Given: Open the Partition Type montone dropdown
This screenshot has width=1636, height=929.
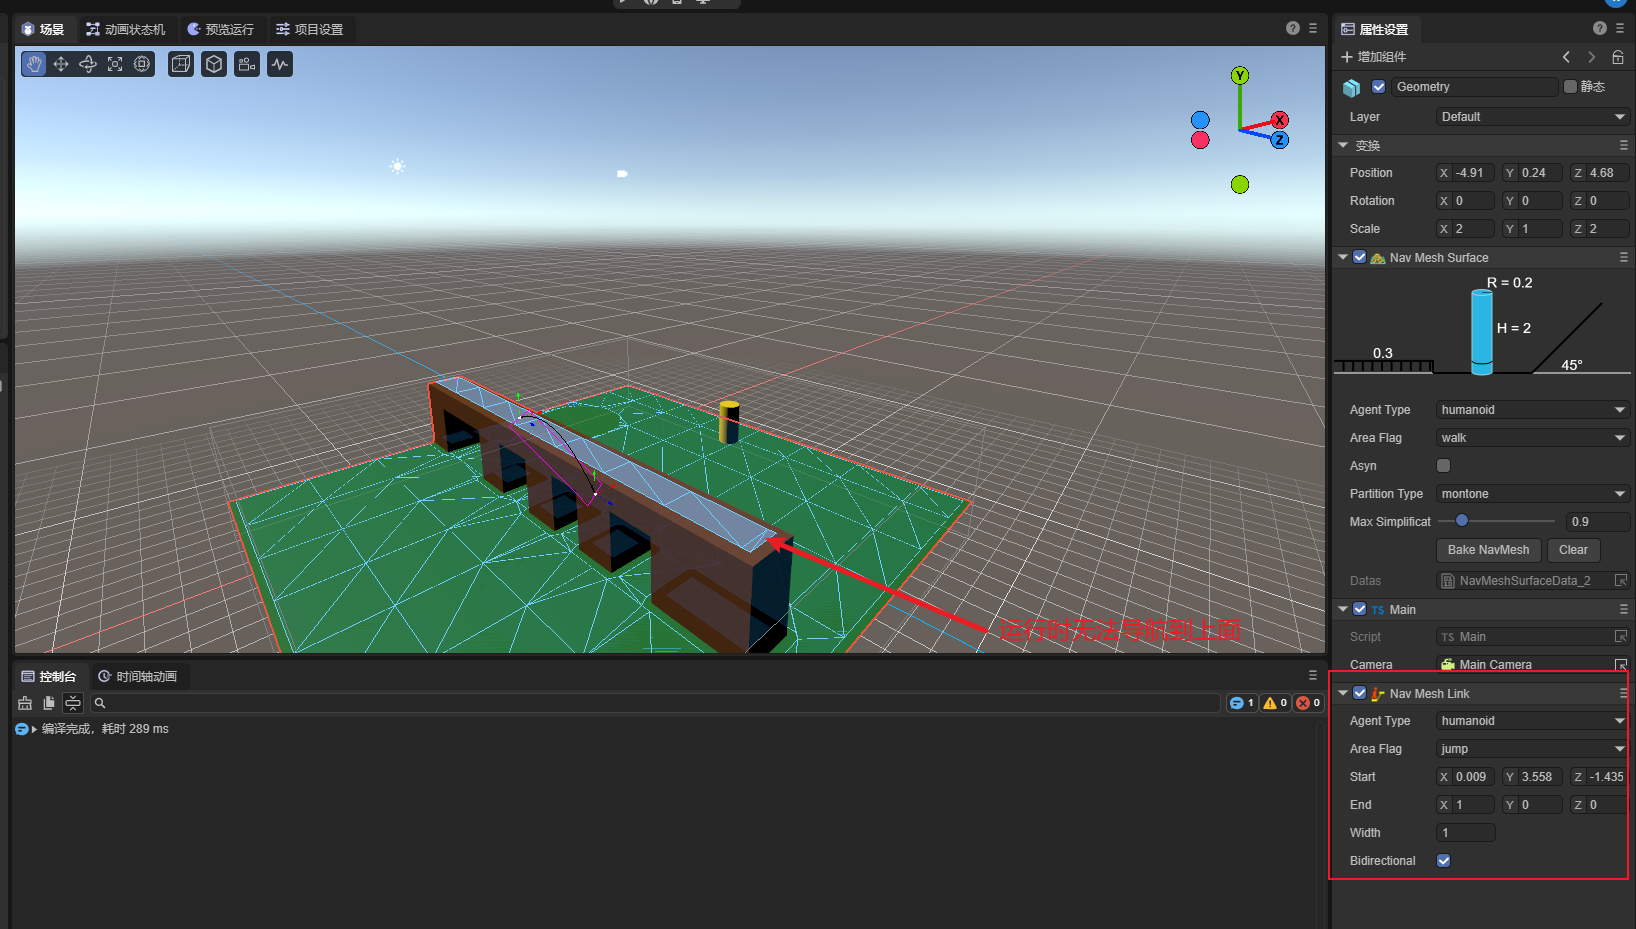Looking at the screenshot, I should point(1532,494).
